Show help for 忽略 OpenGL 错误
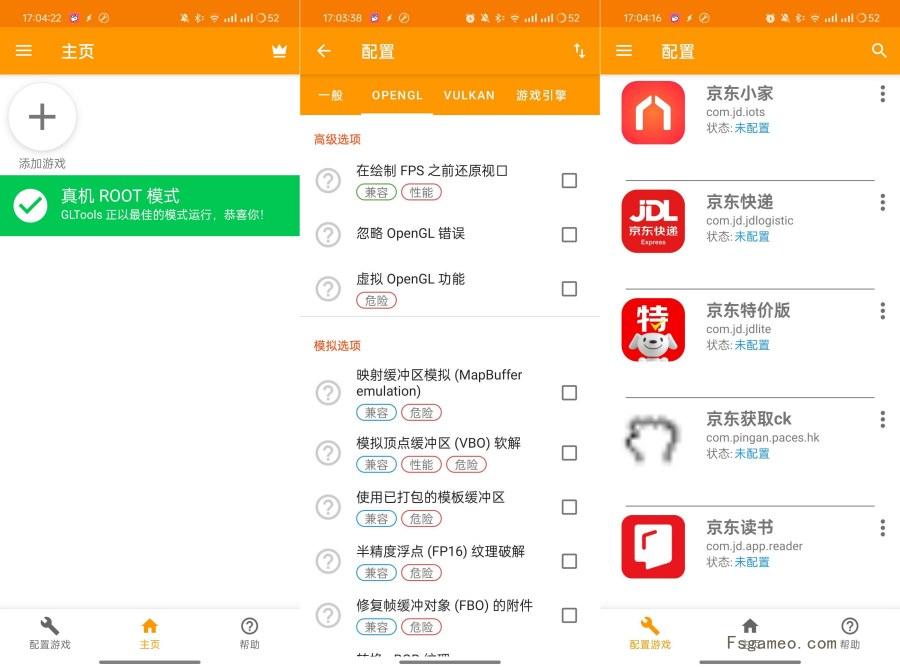The image size is (900, 670). coord(328,234)
